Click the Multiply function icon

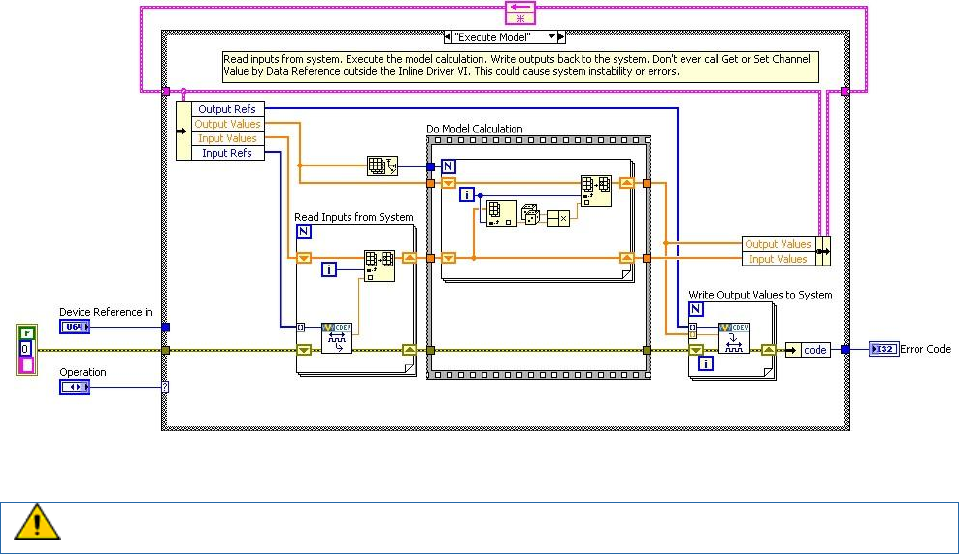[x=558, y=218]
